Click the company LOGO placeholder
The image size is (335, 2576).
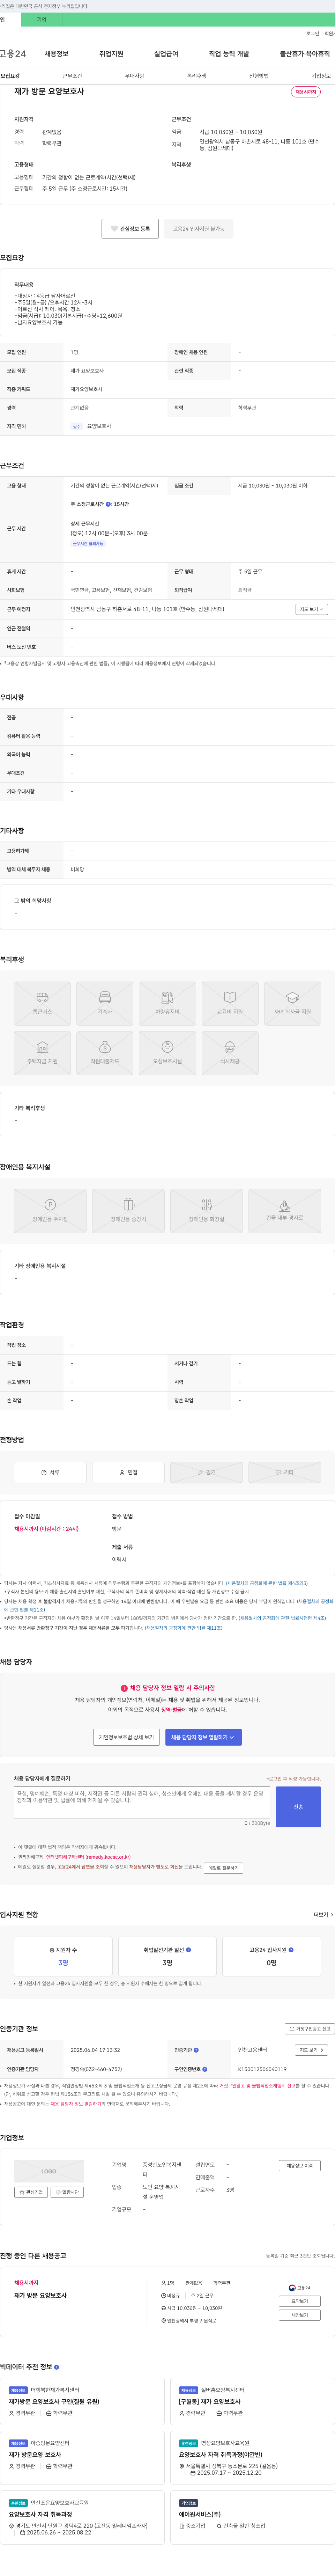tap(49, 2171)
